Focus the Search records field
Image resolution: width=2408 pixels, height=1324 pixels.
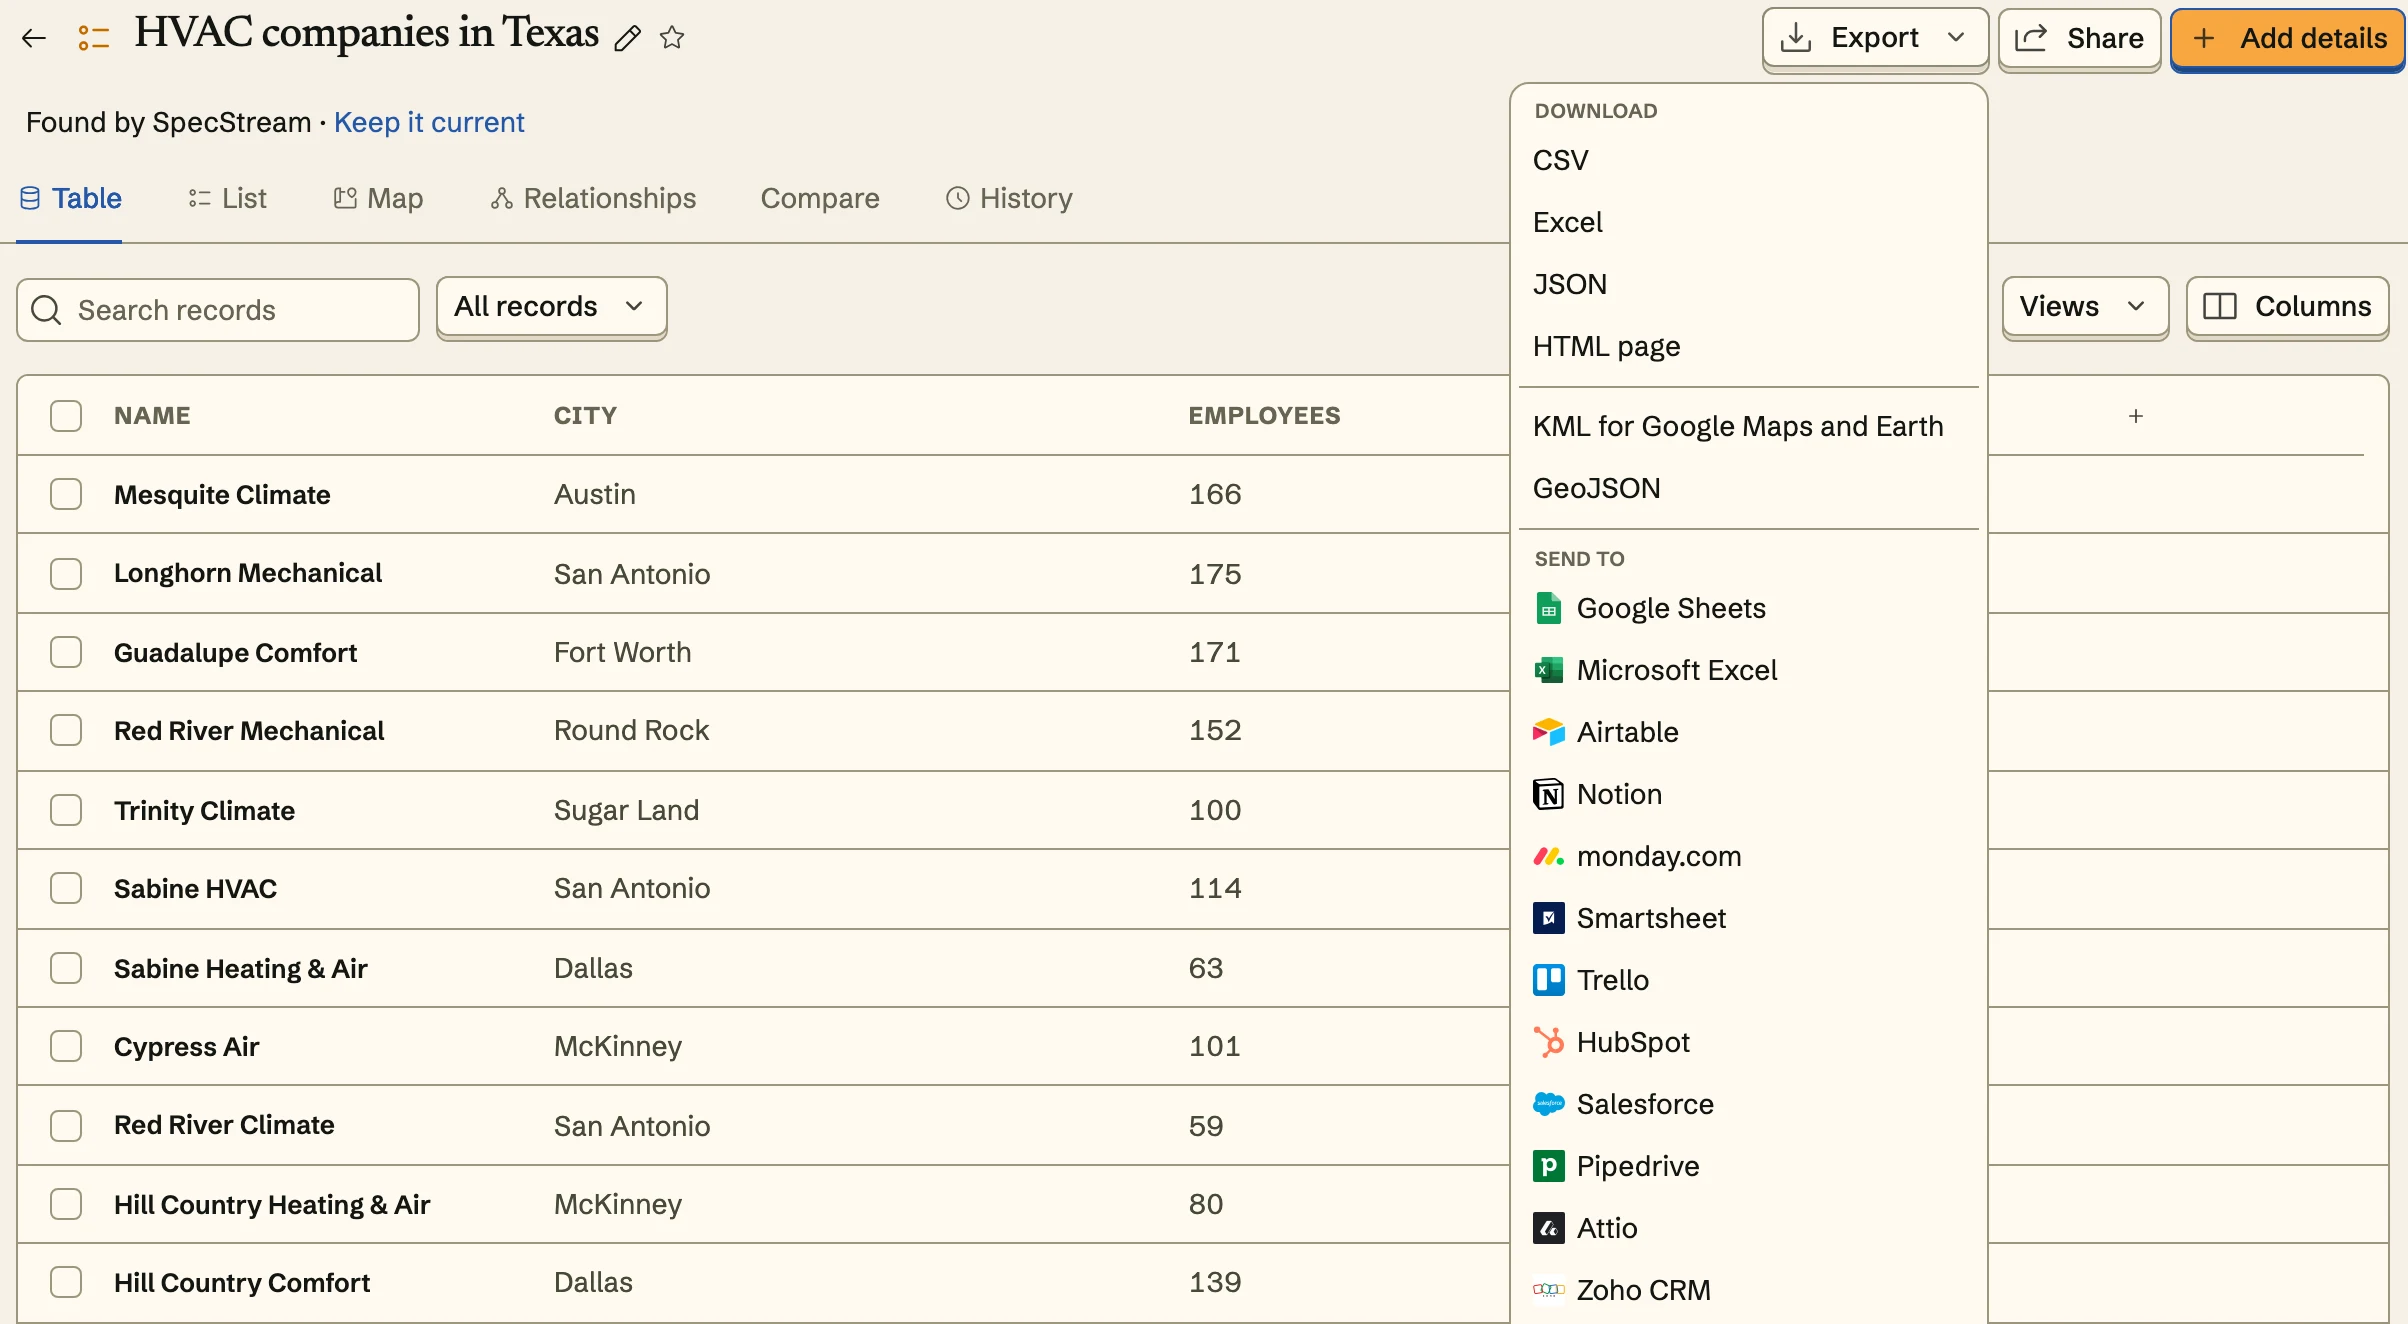coord(218,310)
